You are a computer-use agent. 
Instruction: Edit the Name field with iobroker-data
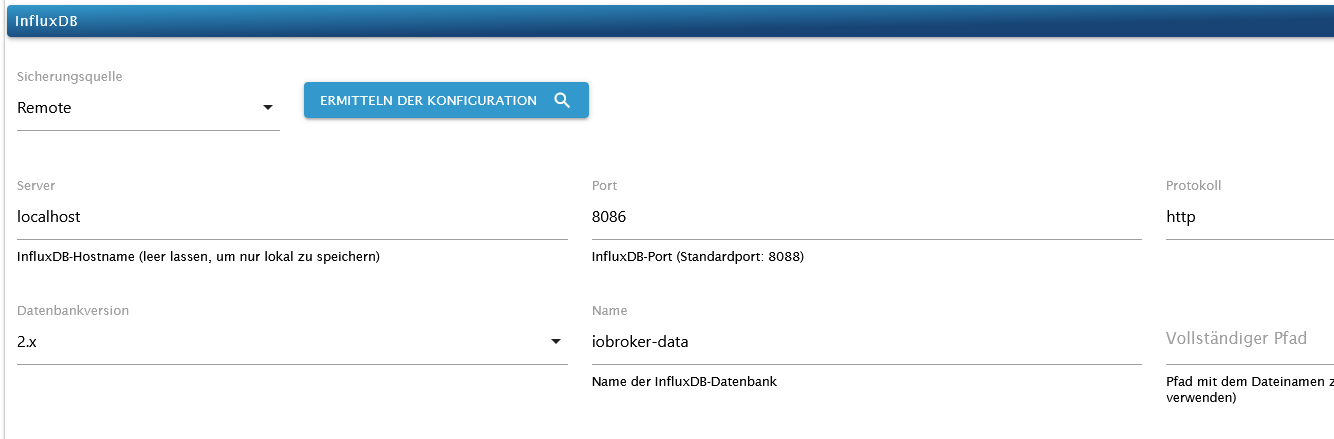[x=866, y=342]
